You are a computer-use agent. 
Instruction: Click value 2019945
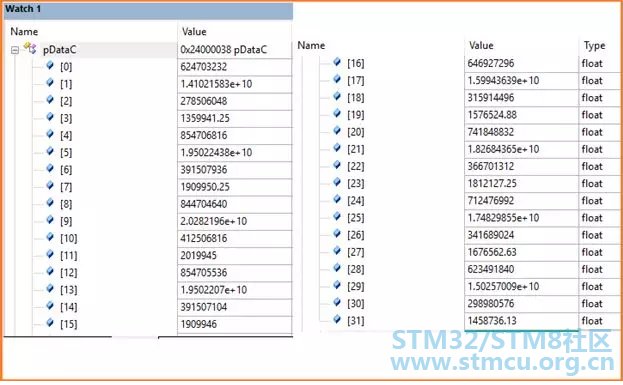pos(199,255)
